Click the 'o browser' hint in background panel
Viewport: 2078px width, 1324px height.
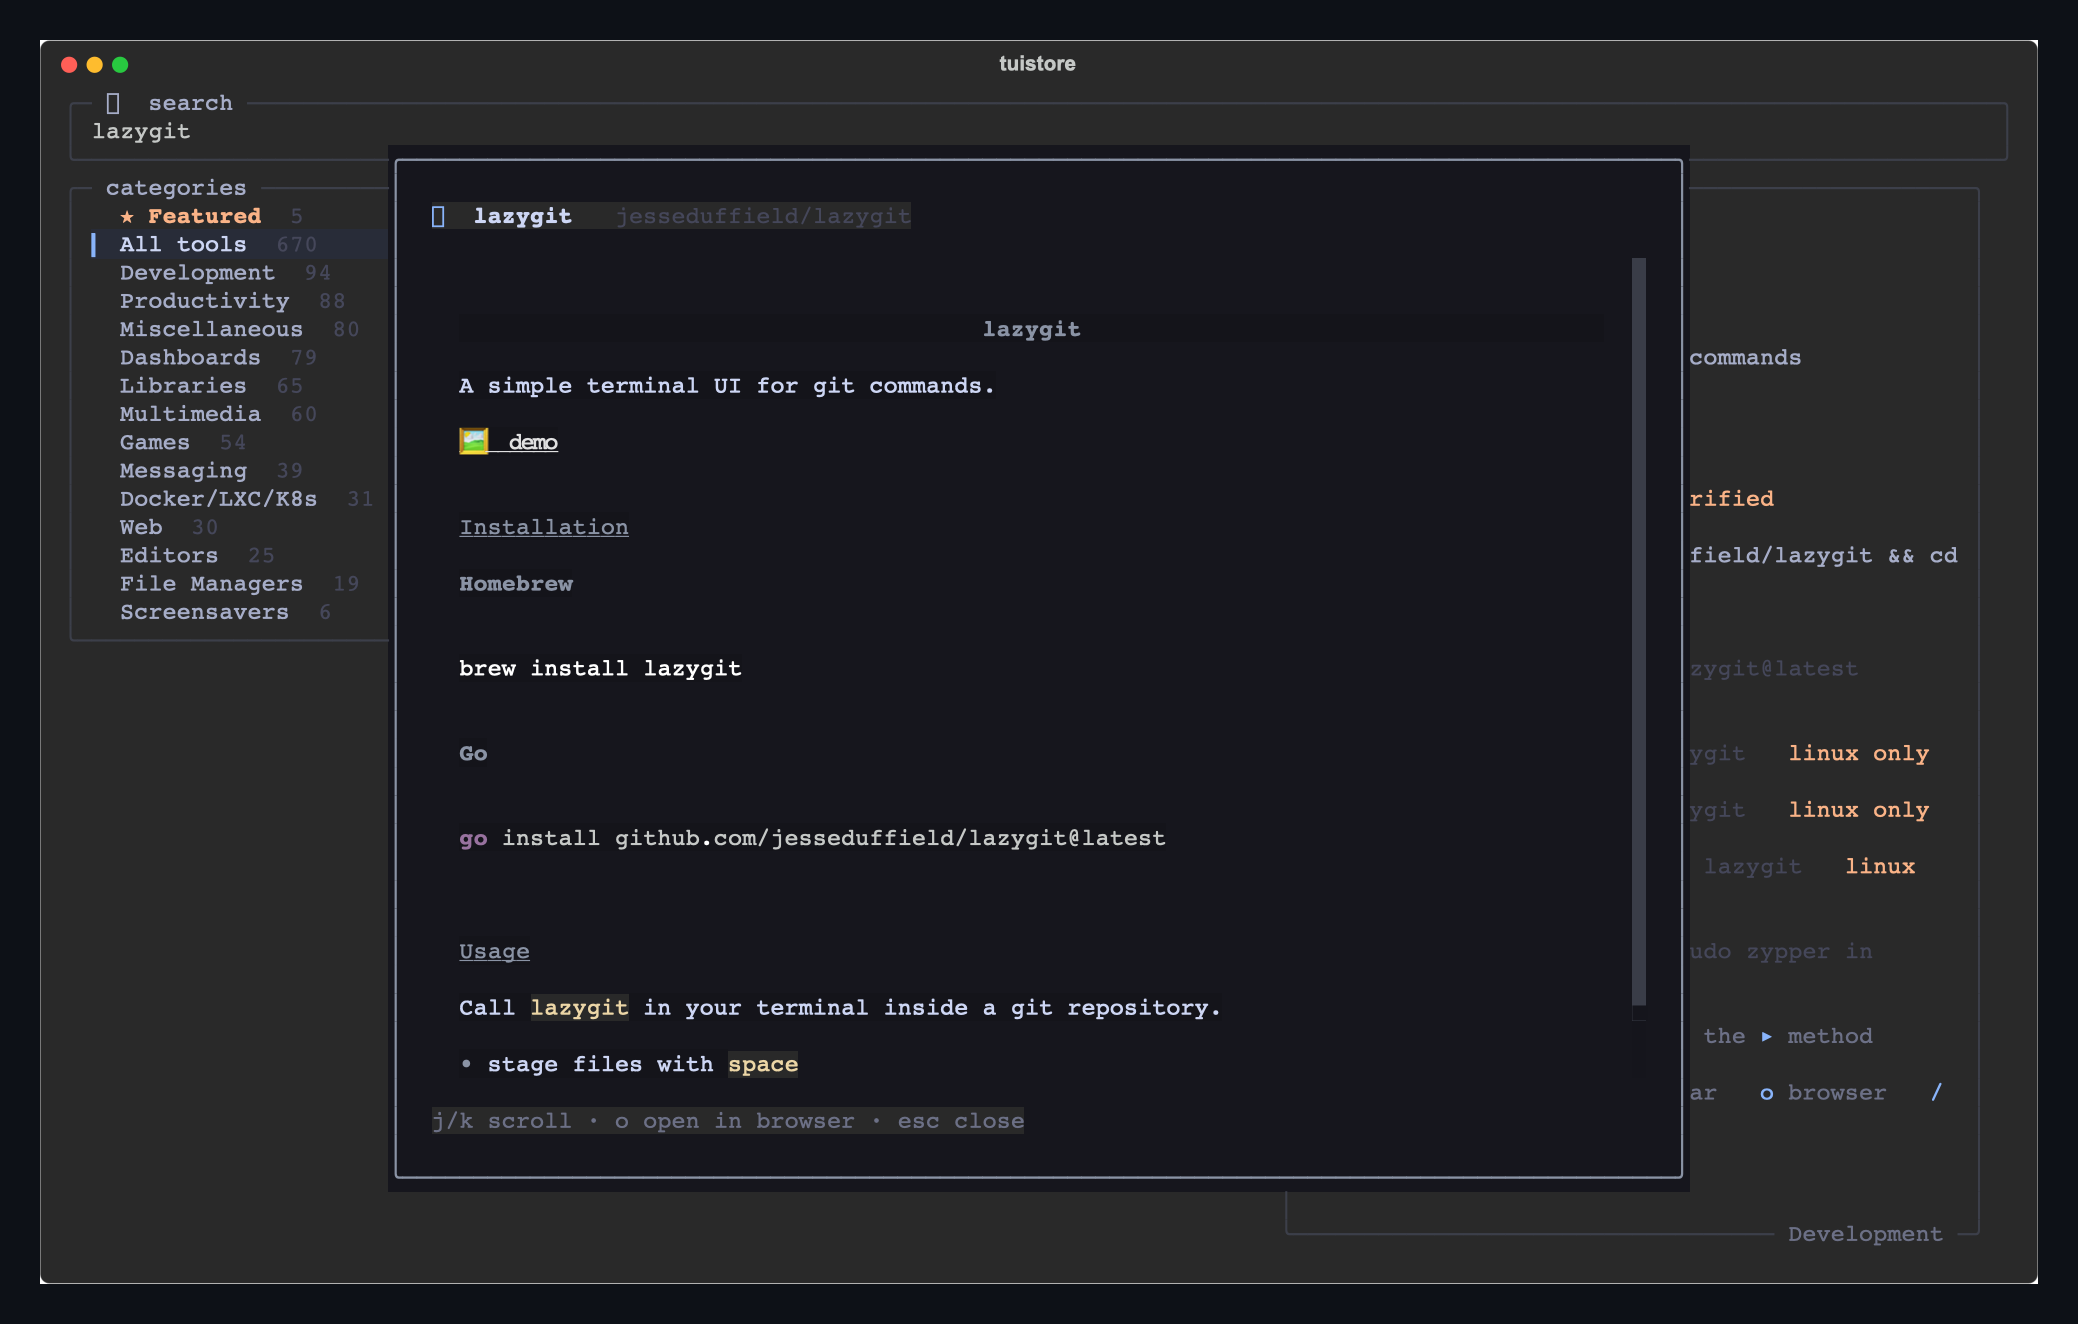pyautogui.click(x=1822, y=1093)
